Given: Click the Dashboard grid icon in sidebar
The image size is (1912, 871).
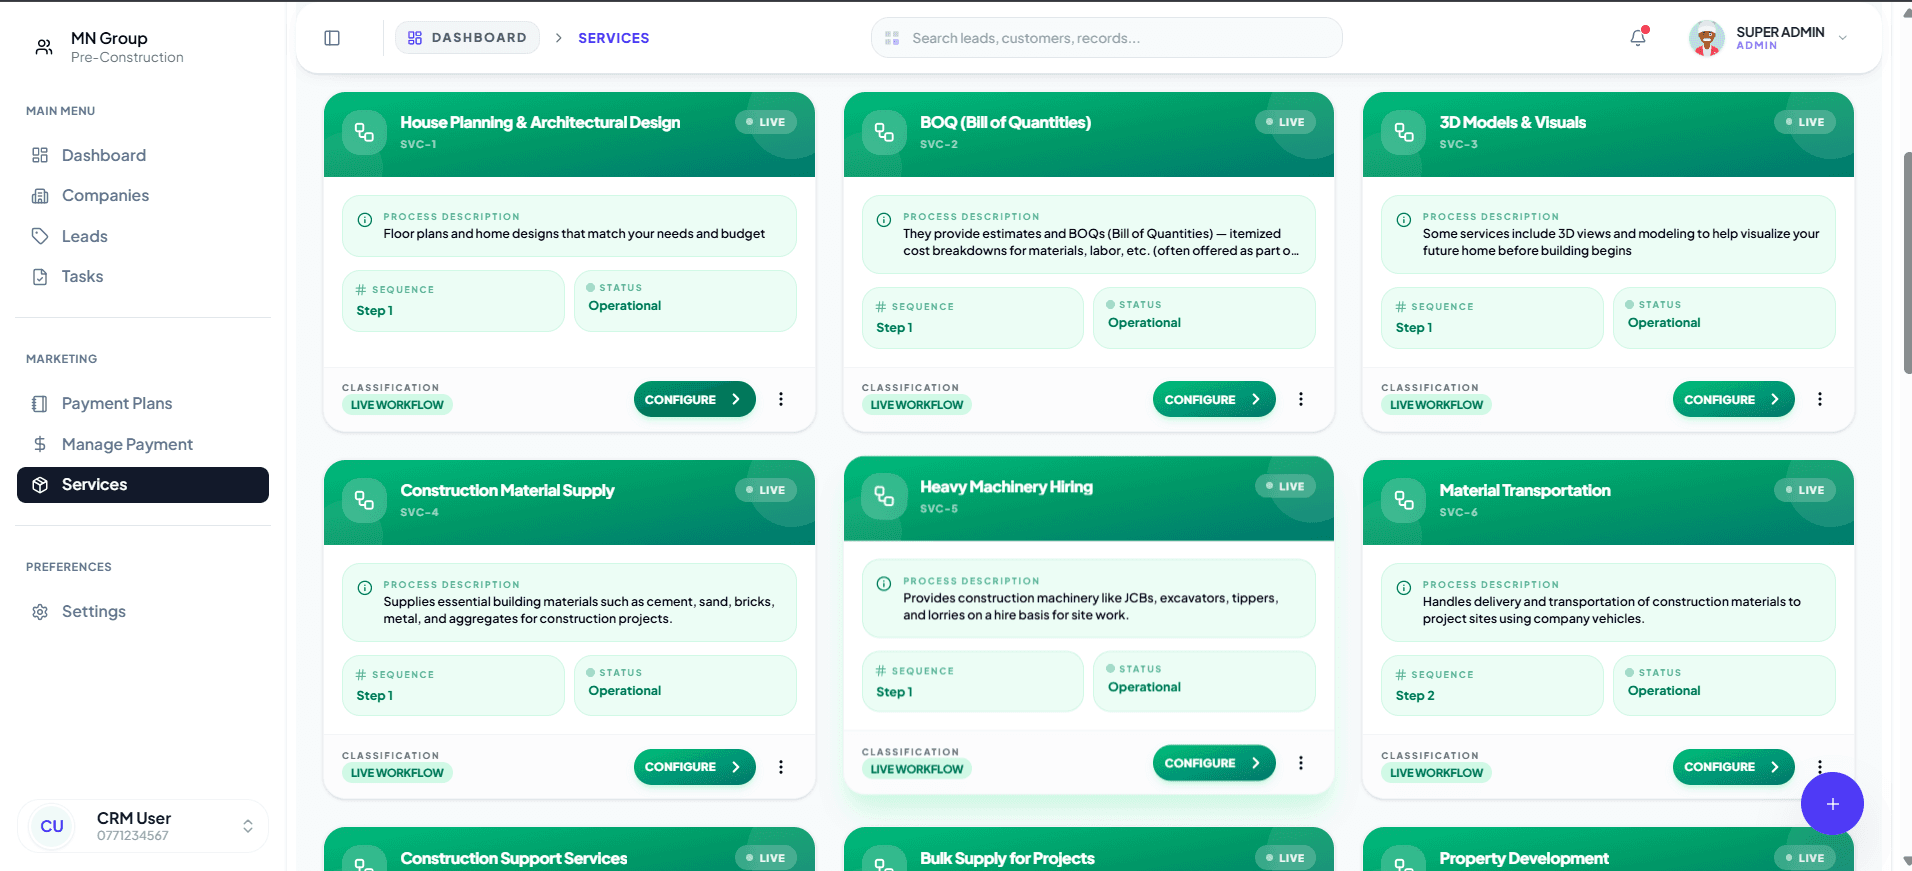Looking at the screenshot, I should coord(40,155).
